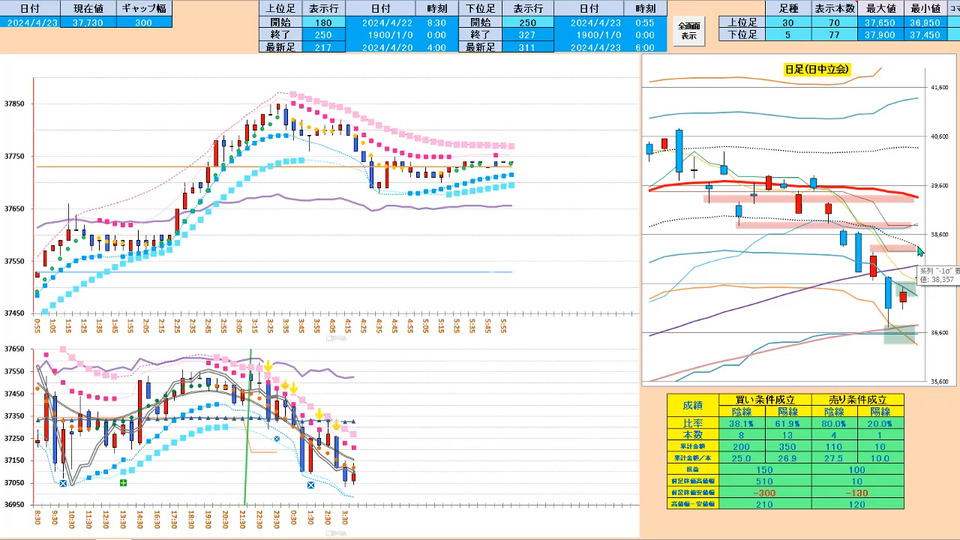This screenshot has height=540, width=960.
Task: Select the buy-side 損益 cell 150
Action: [765, 470]
